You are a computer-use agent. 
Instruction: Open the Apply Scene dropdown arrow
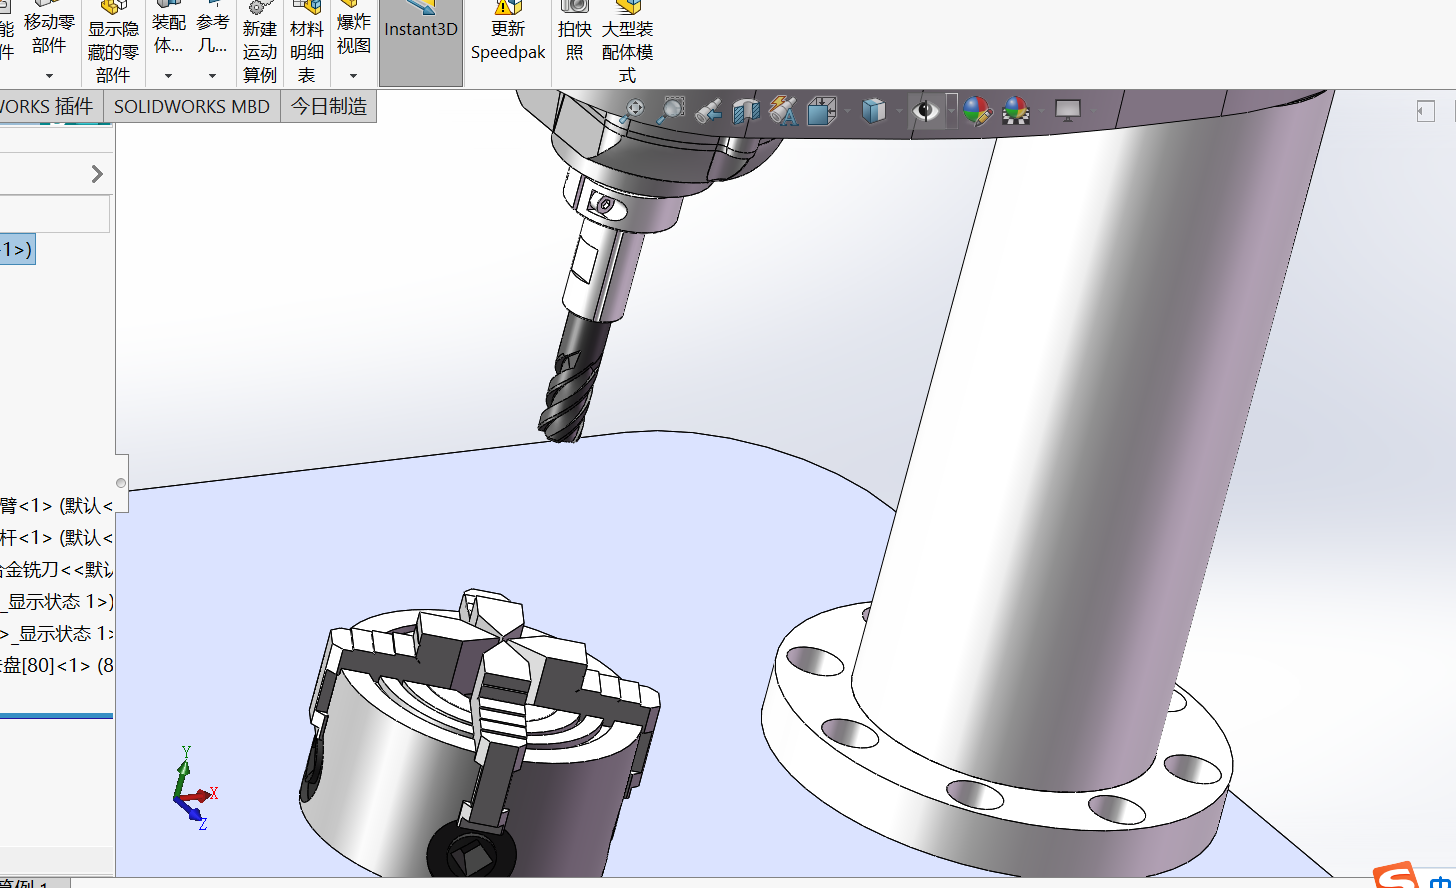[1041, 111]
